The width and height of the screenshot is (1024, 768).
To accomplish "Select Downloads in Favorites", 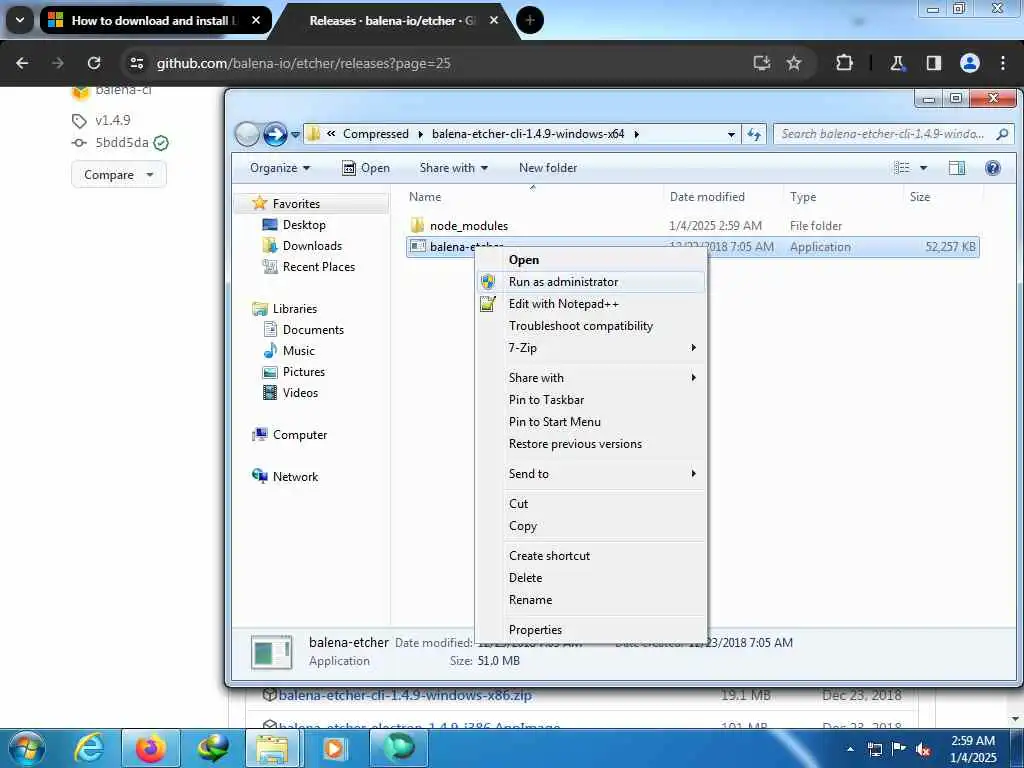I will [312, 246].
